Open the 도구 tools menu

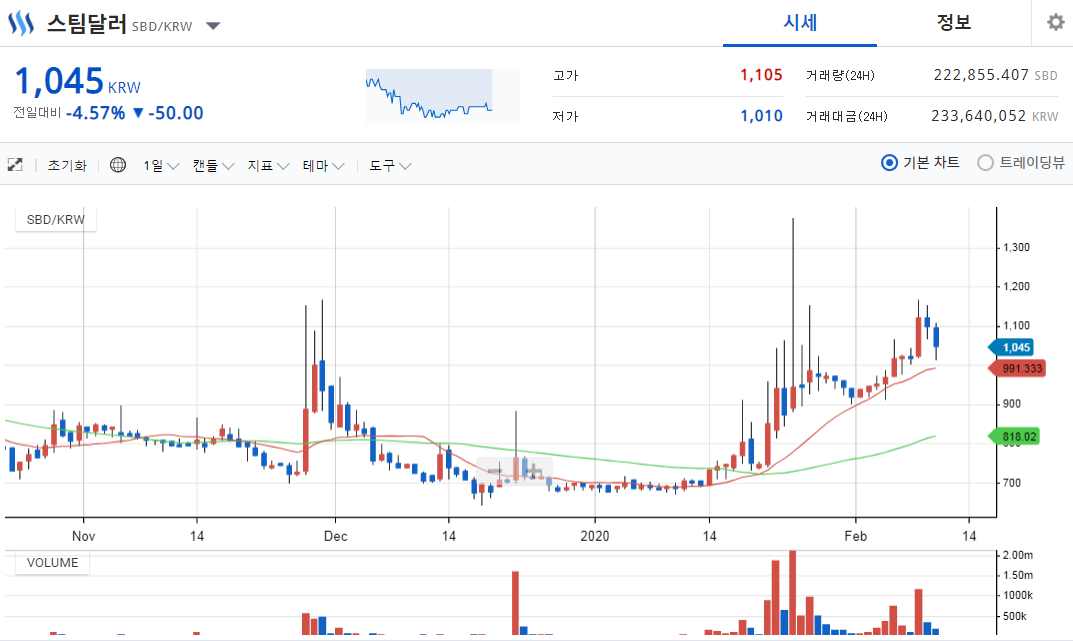click(x=390, y=166)
